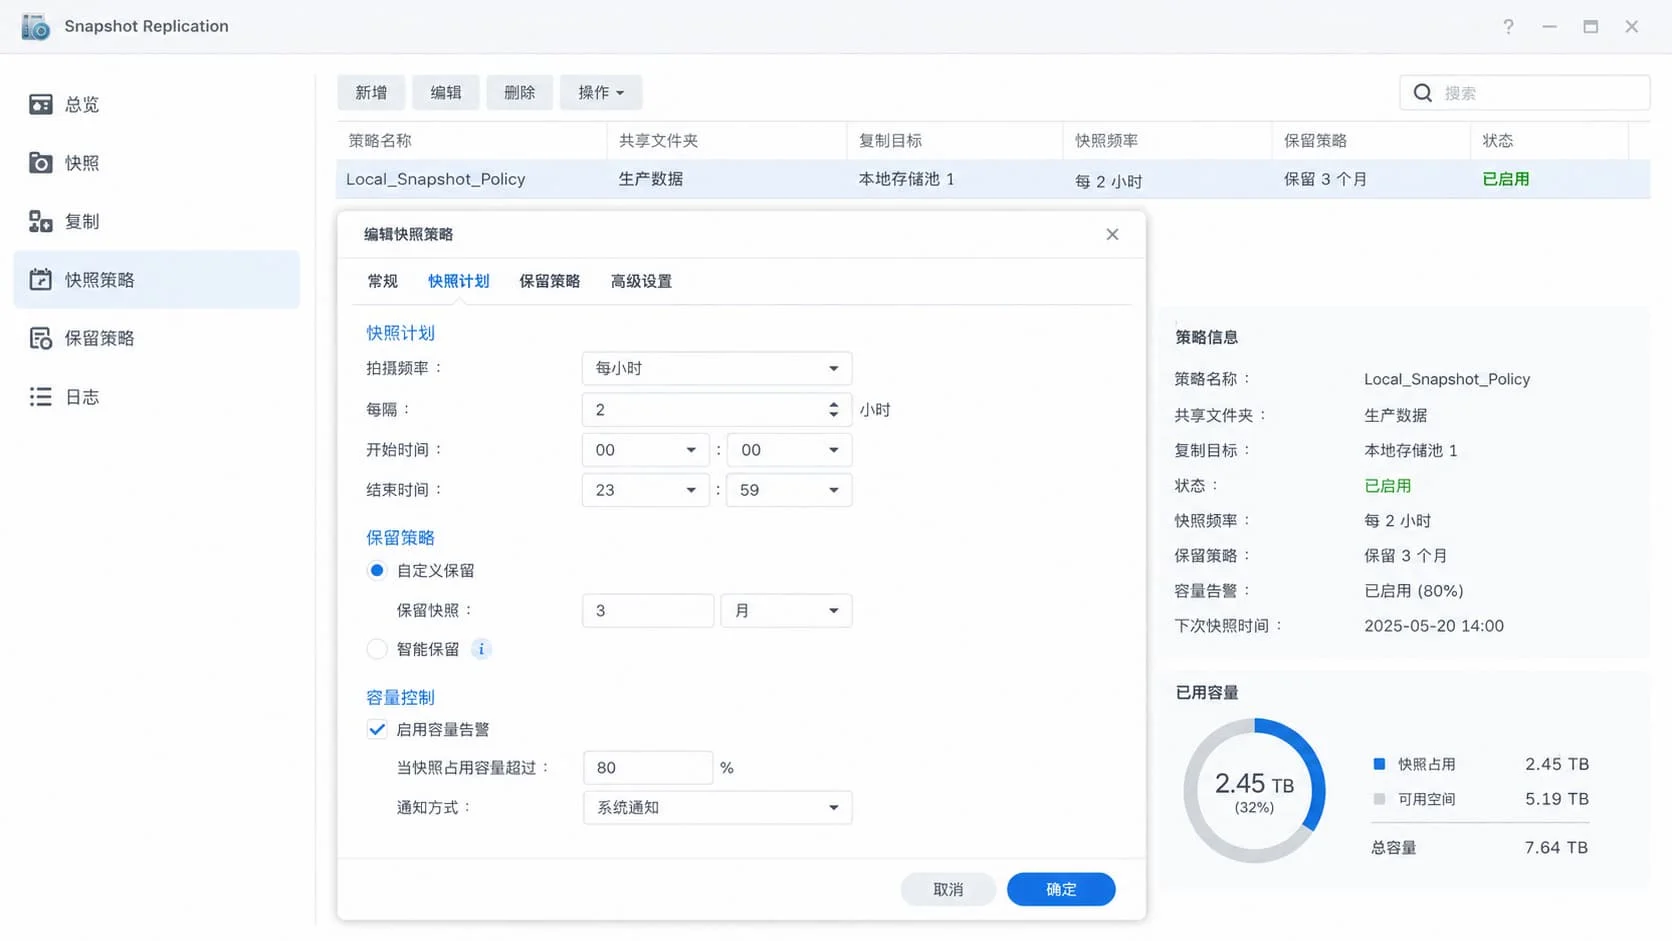
Task: Click the 新增 button
Action: tap(371, 92)
